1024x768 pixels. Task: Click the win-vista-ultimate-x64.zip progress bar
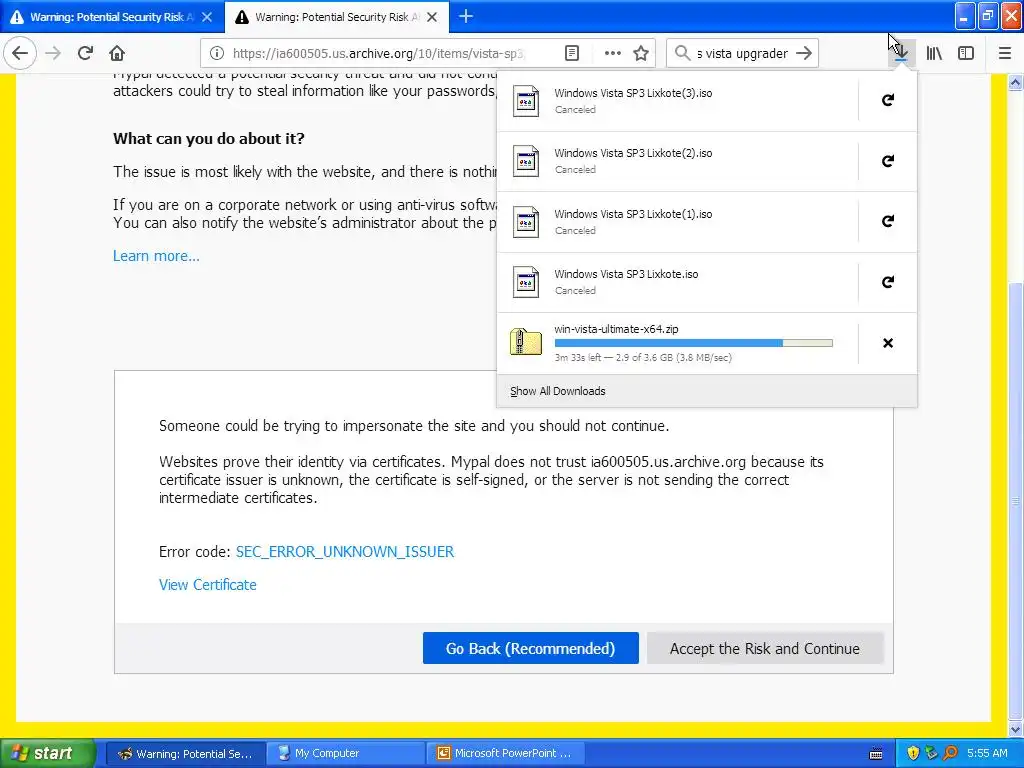tap(694, 343)
